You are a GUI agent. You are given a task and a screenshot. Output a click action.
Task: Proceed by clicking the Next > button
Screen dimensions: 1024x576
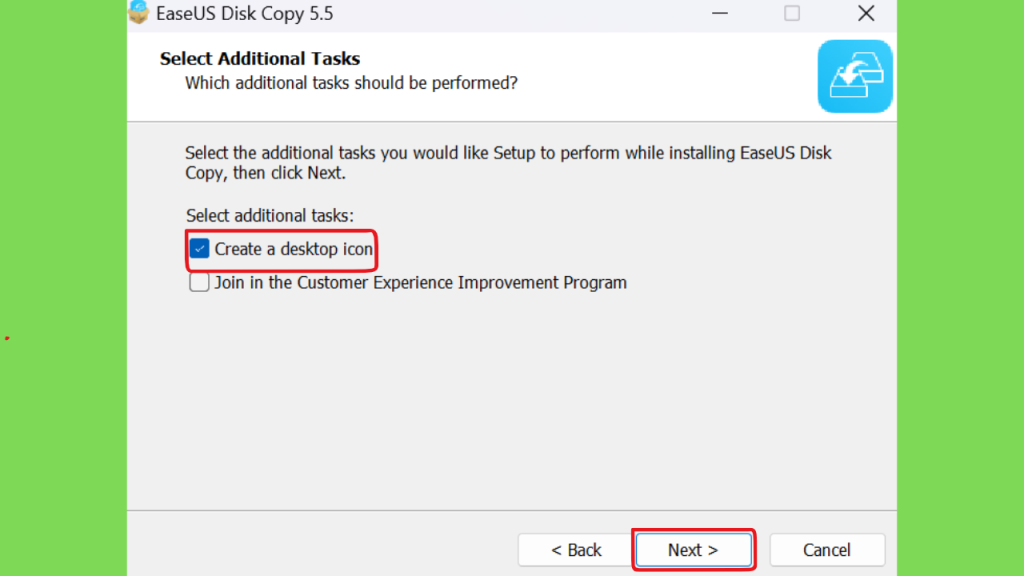click(x=694, y=550)
